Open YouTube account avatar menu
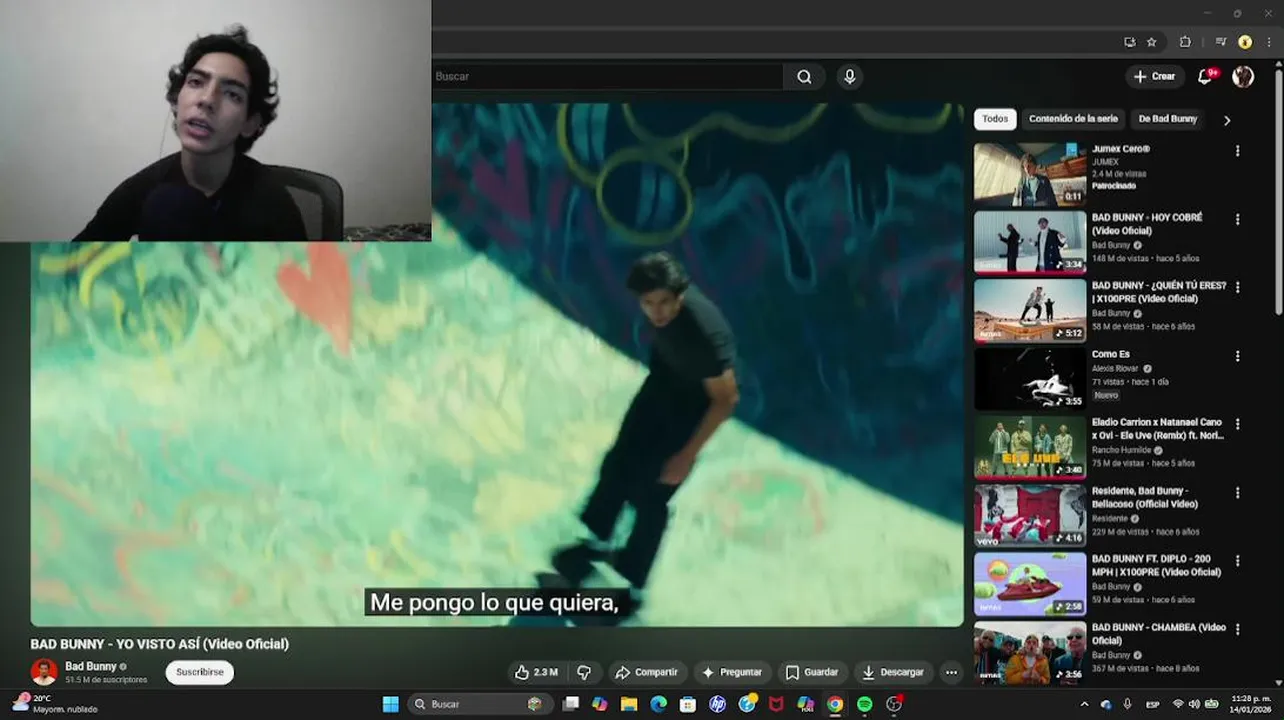 [x=1243, y=77]
